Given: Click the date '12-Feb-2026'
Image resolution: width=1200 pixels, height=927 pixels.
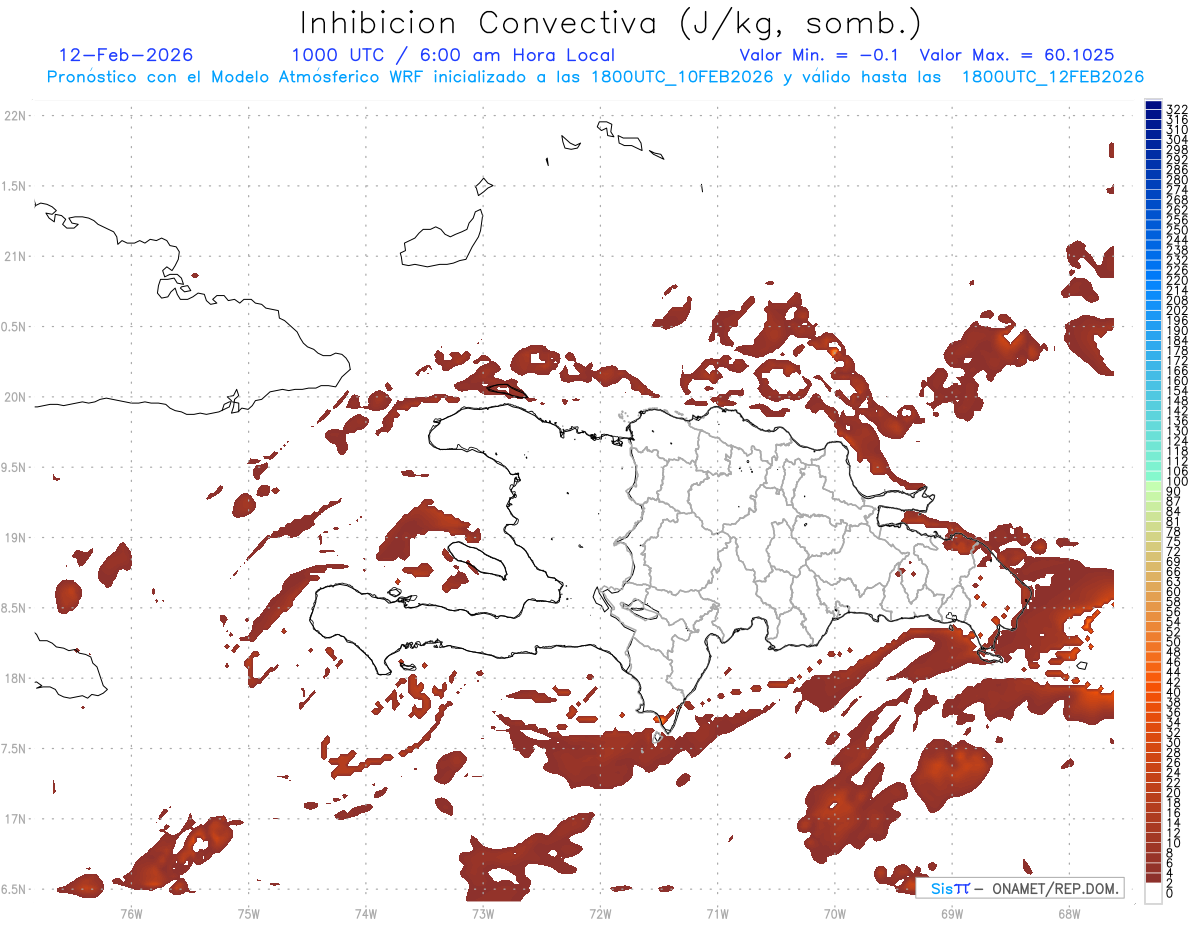Looking at the screenshot, I should pyautogui.click(x=126, y=55).
